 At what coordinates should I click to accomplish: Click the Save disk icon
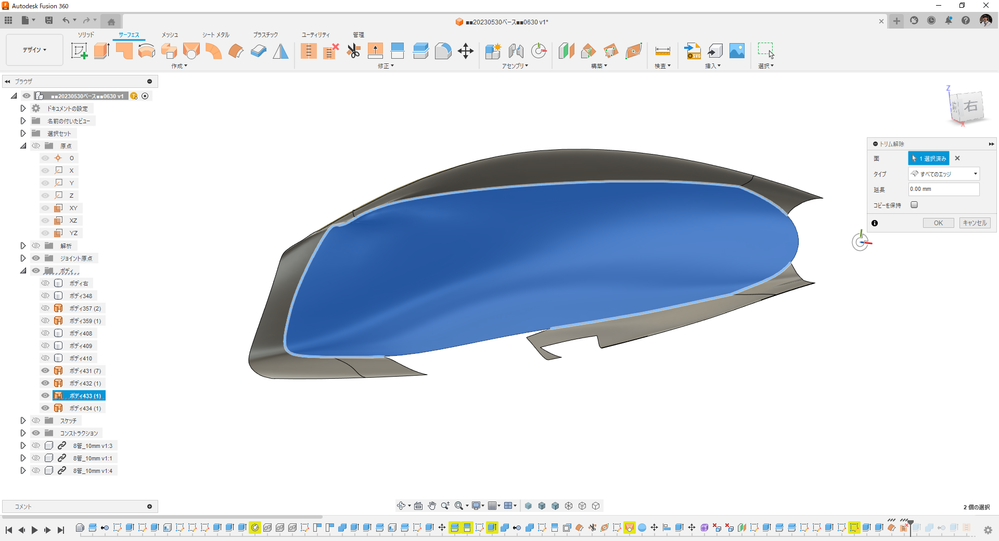(x=48, y=20)
